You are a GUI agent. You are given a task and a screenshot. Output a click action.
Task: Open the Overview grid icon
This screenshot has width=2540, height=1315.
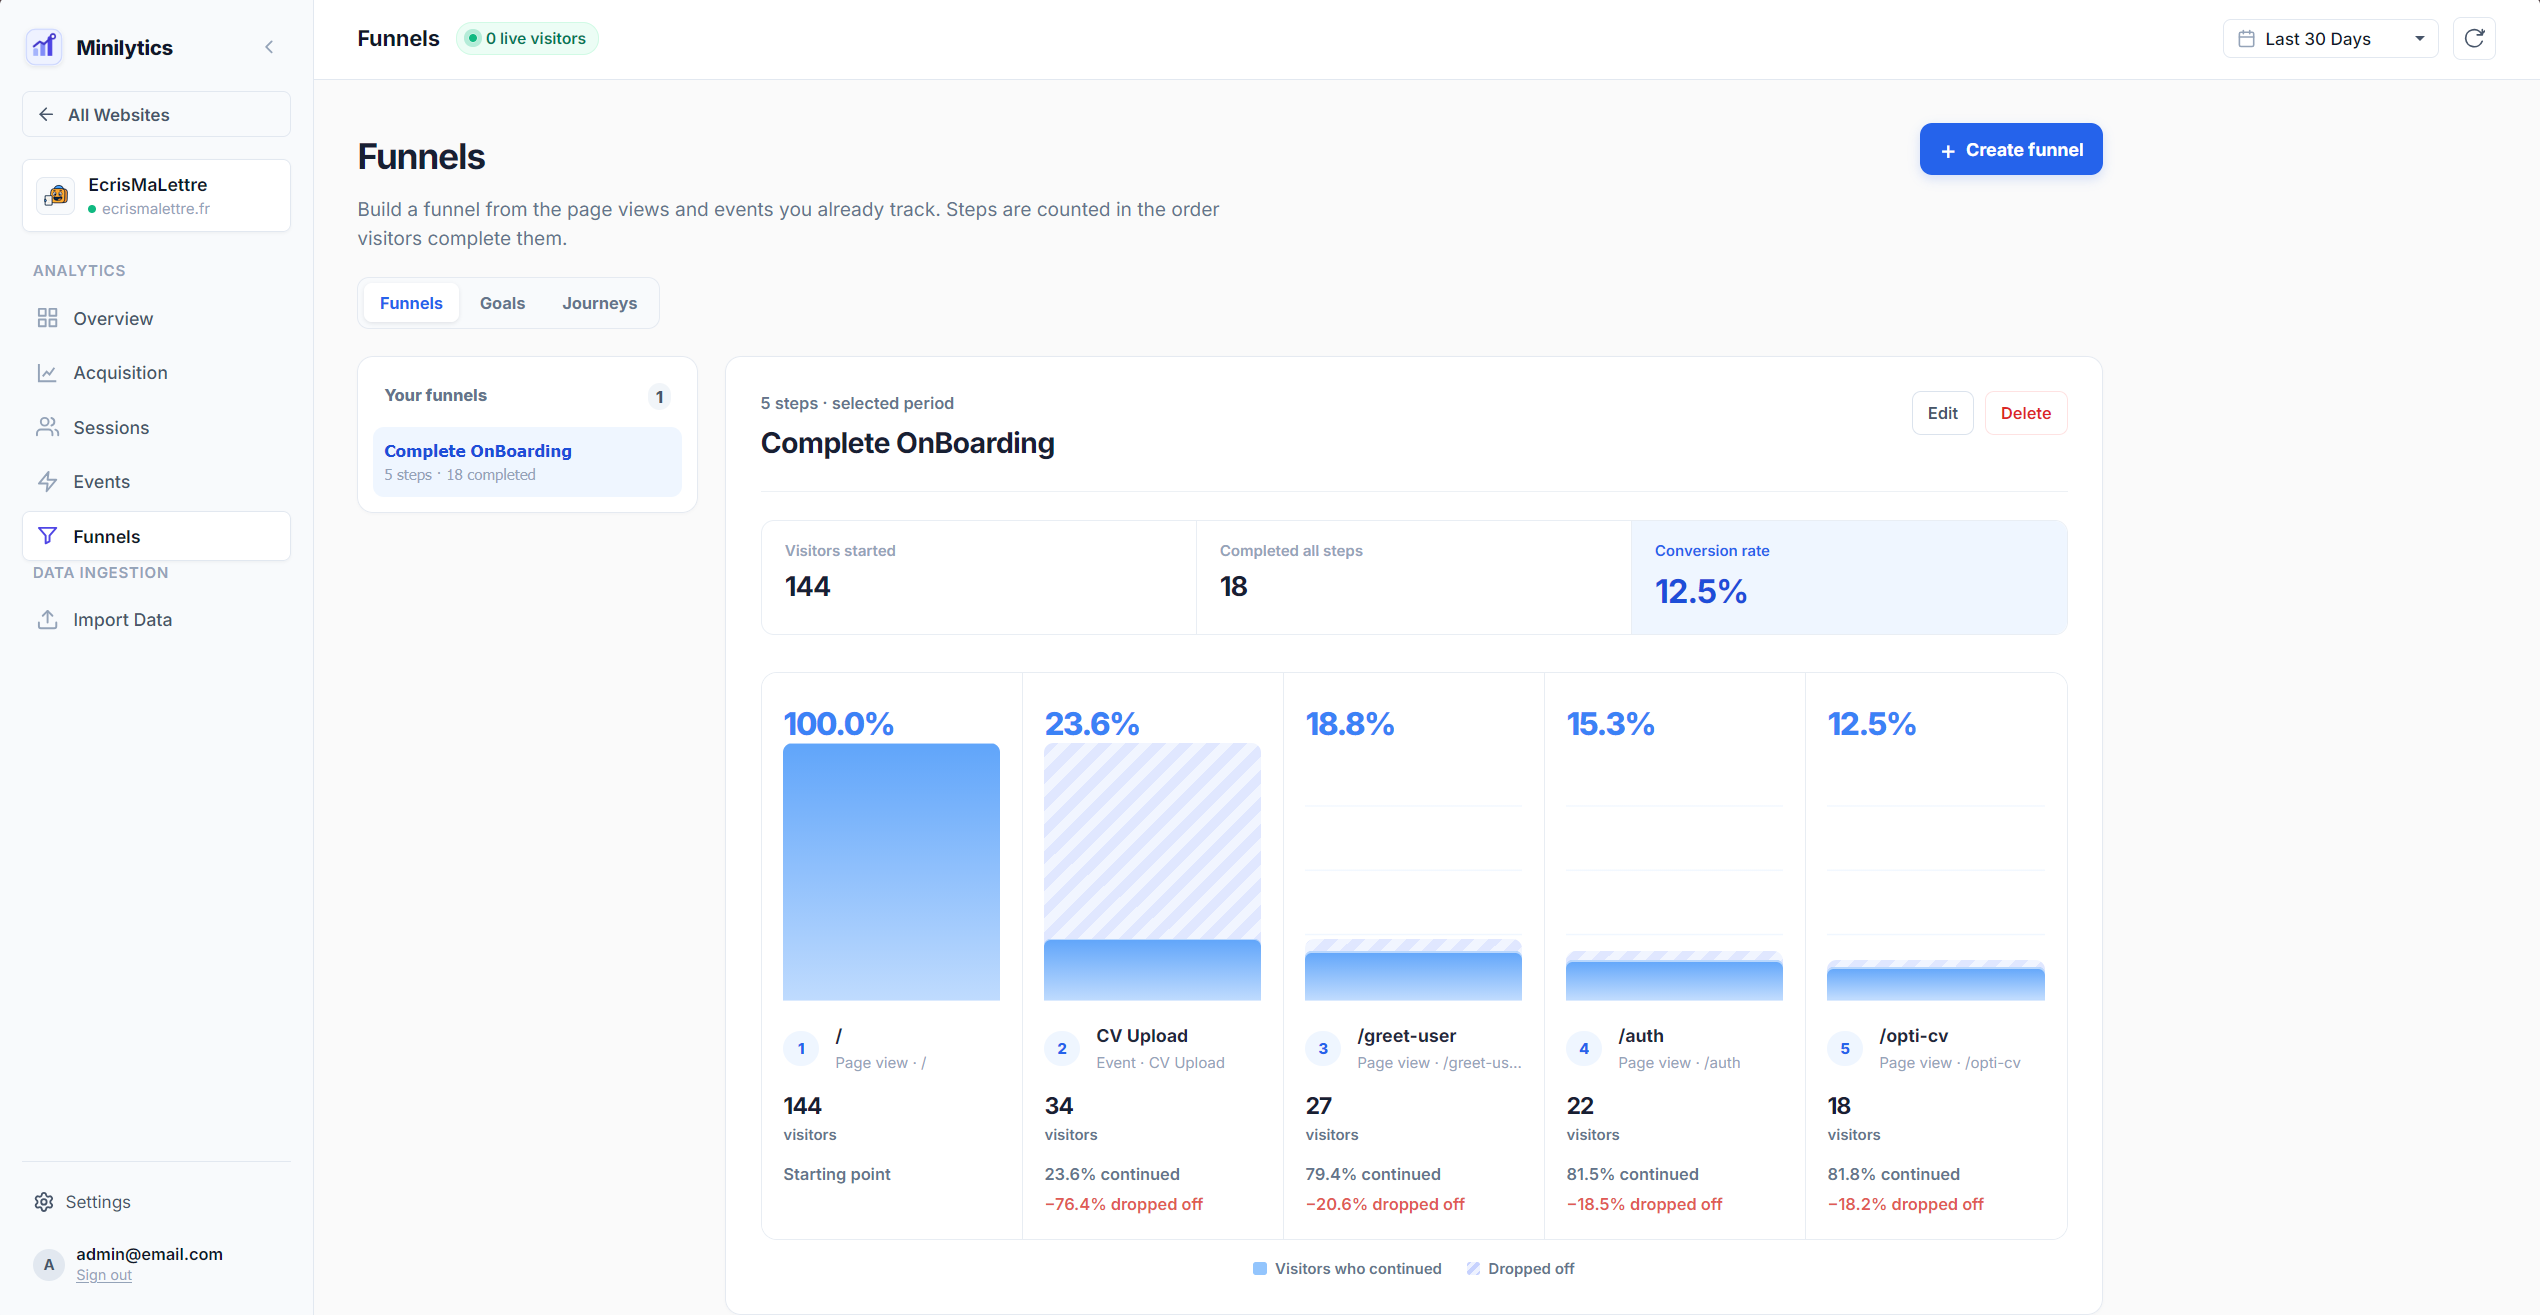[x=47, y=318]
